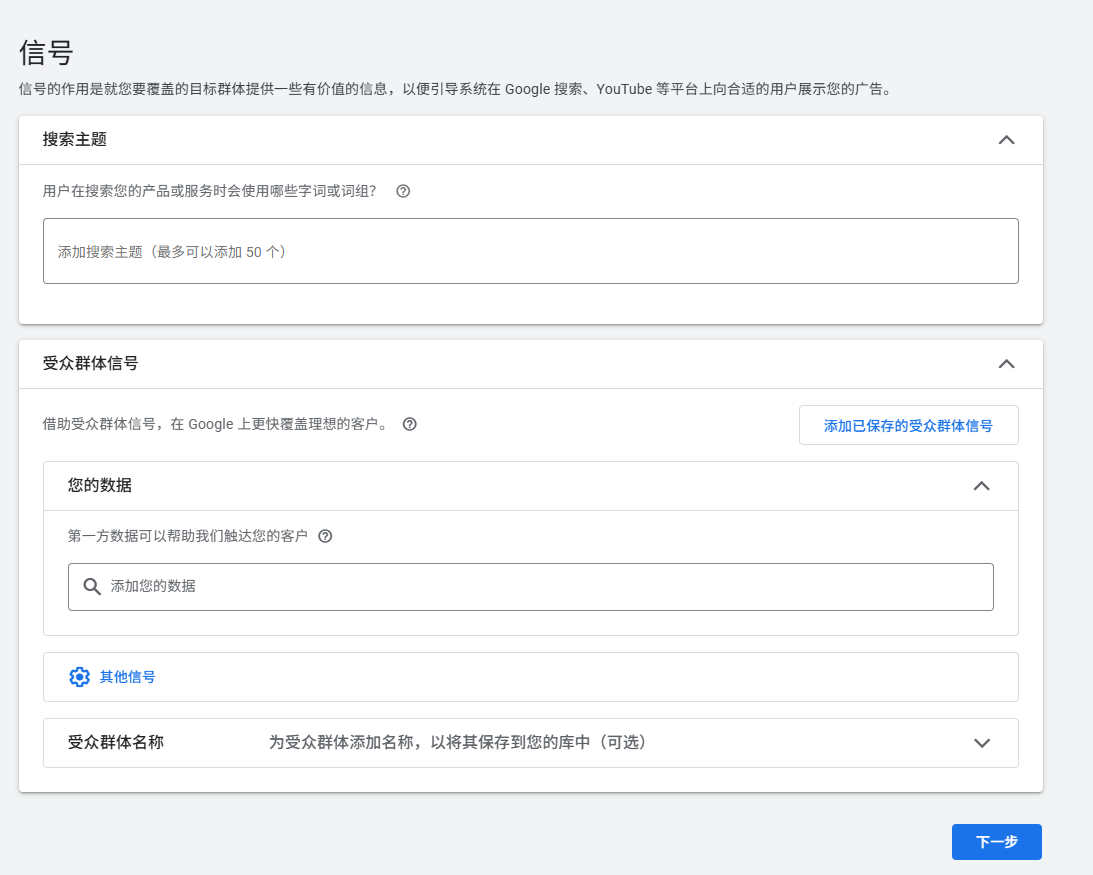Open help icon next to 更快覆盖理想的客户
Image resolution: width=1093 pixels, height=875 pixels.
[409, 424]
